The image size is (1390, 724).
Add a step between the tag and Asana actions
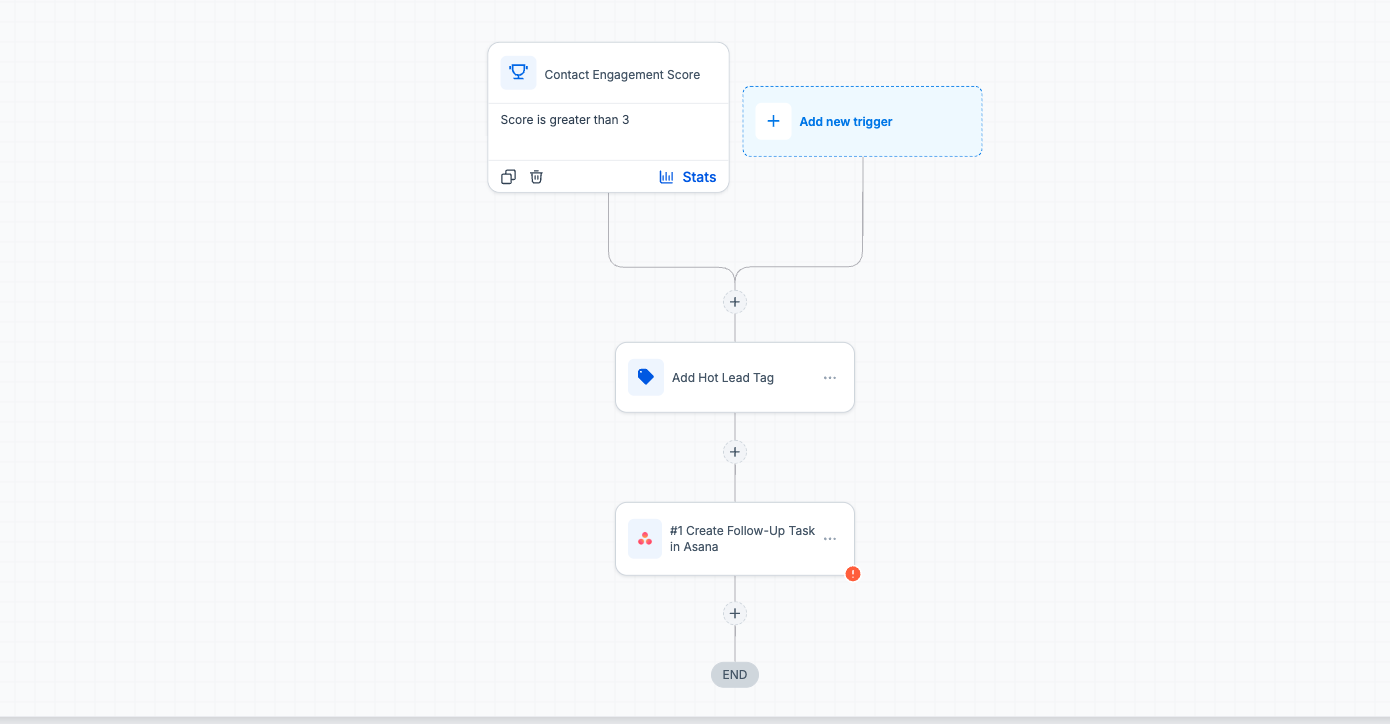(x=735, y=452)
